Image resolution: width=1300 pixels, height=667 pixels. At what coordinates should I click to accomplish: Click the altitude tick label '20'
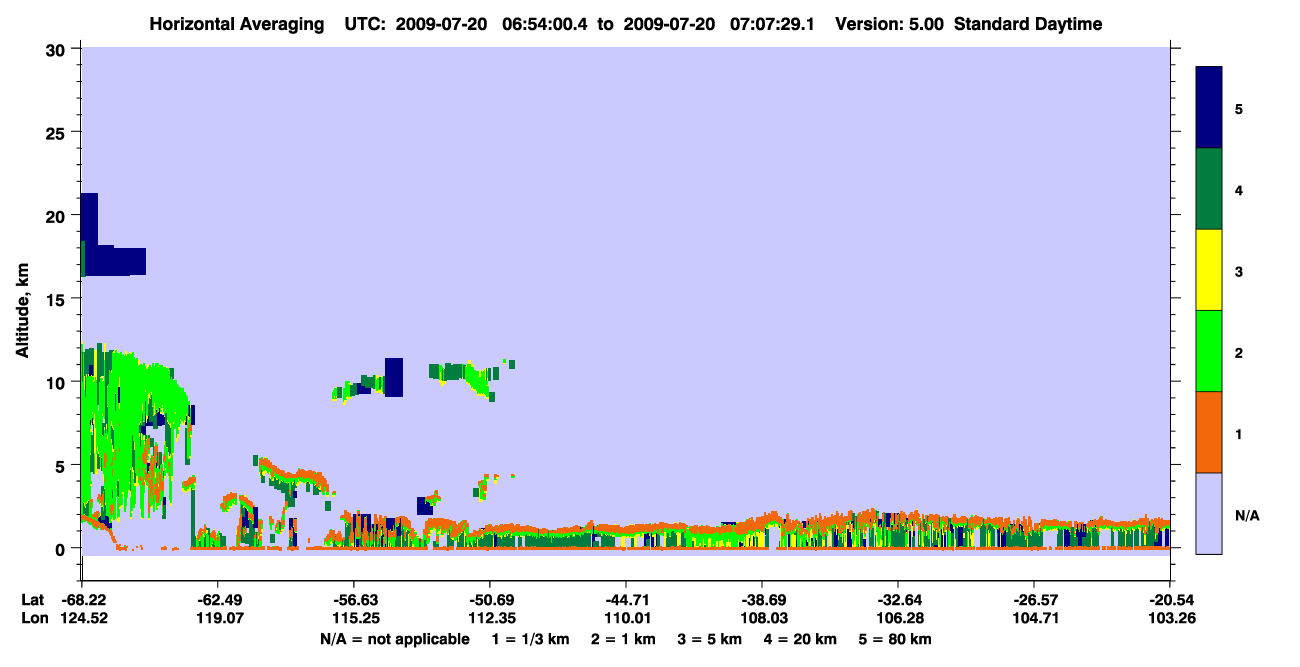pos(57,216)
